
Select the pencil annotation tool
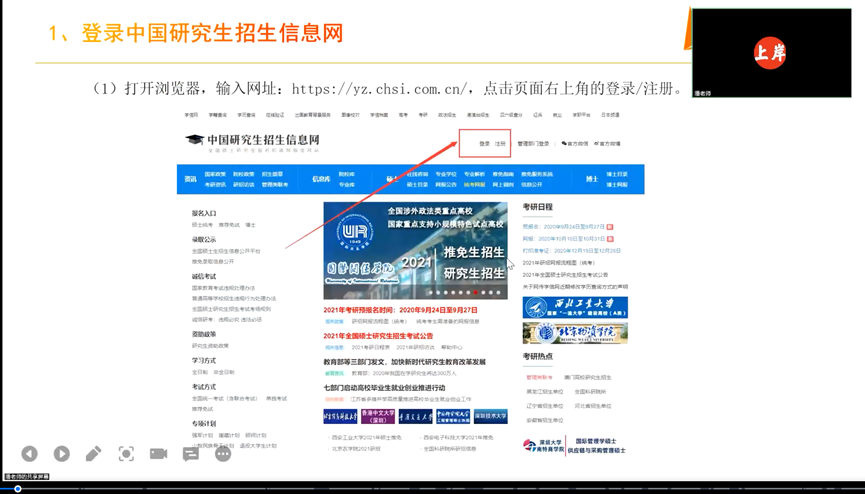pos(94,454)
